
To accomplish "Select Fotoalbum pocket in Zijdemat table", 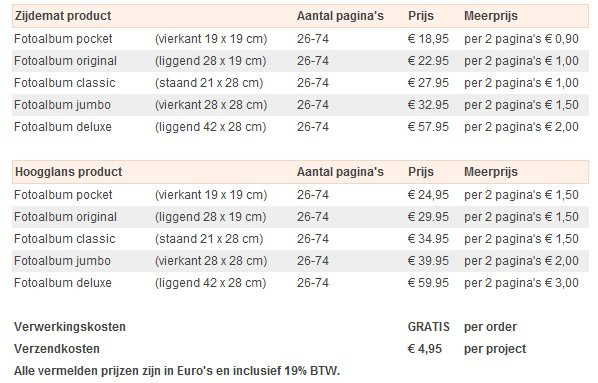I will 63,39.
